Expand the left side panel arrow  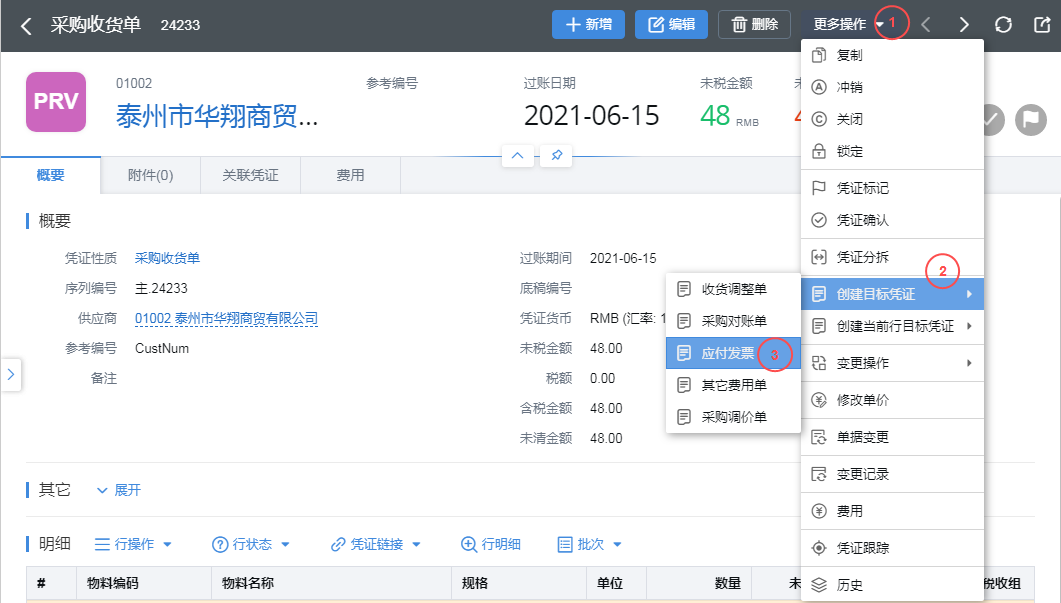pos(10,374)
